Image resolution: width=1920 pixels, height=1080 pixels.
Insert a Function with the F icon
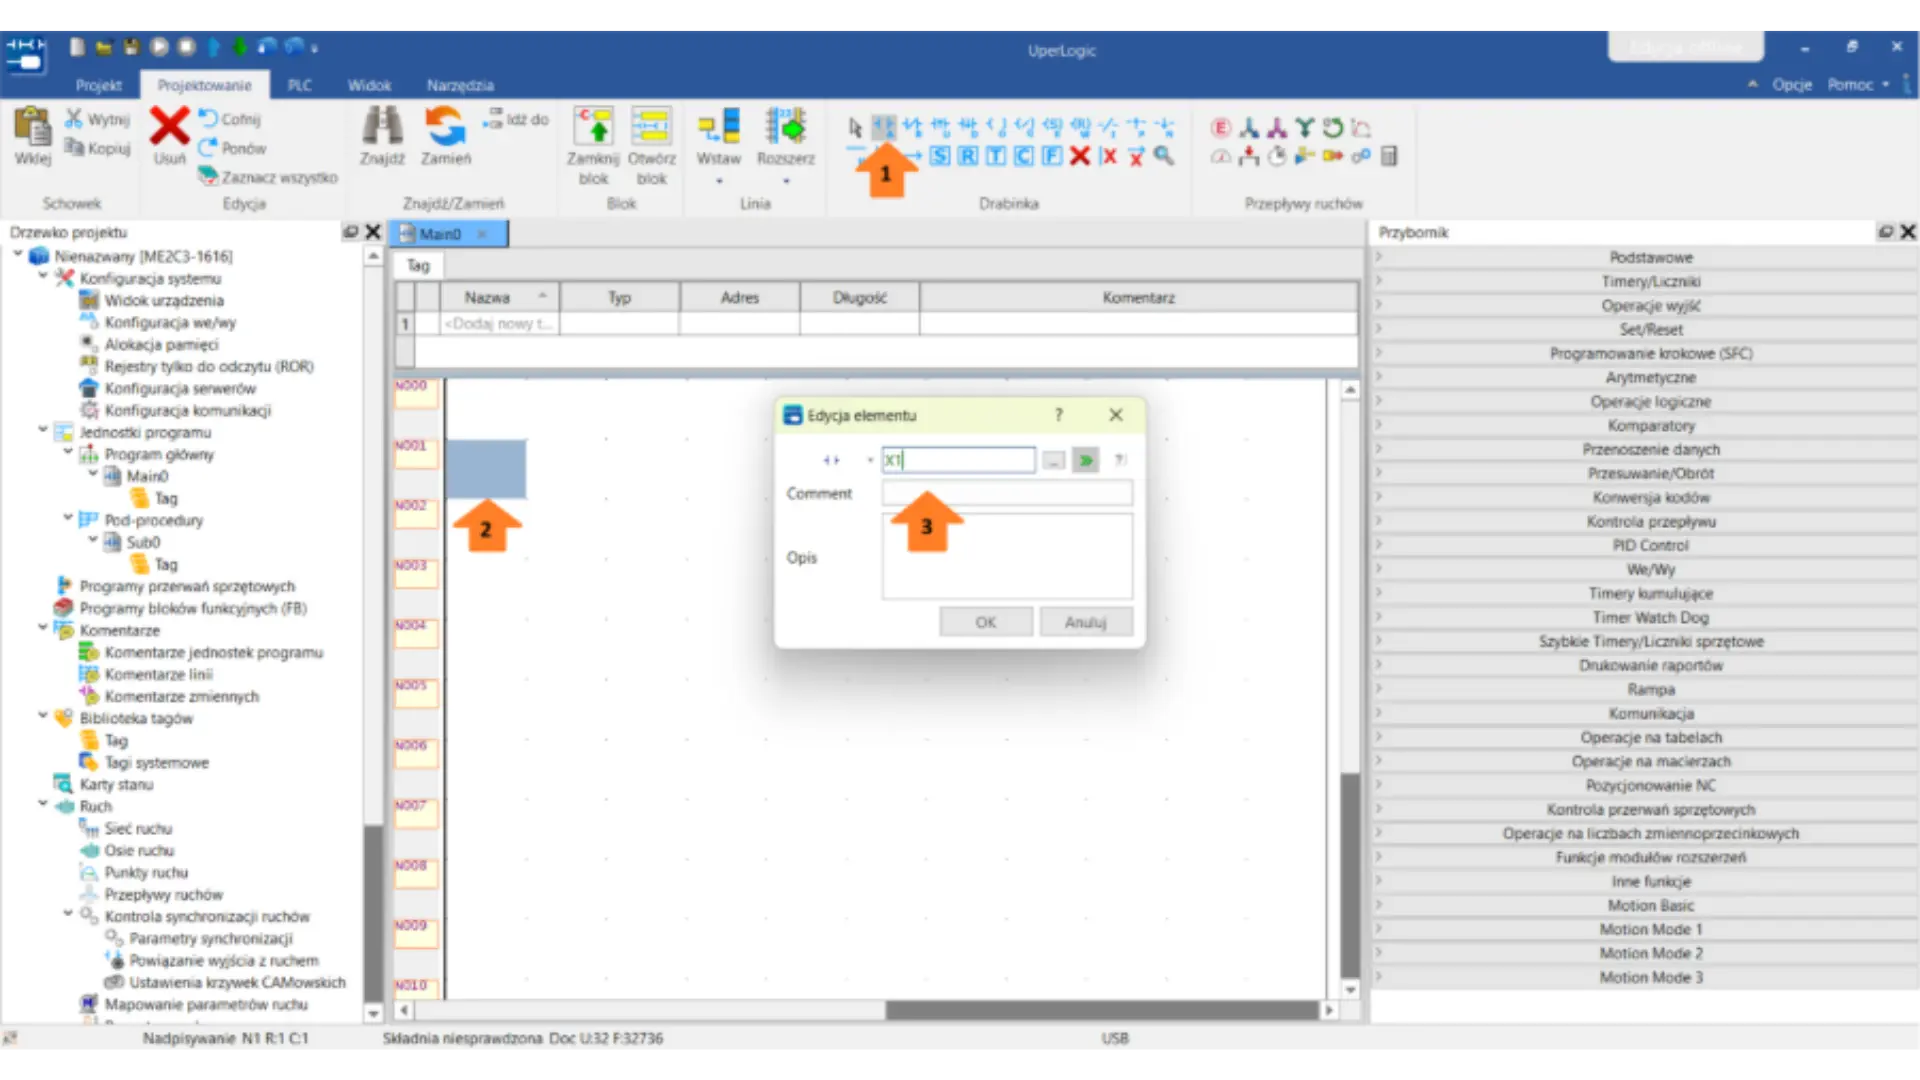pos(1052,156)
